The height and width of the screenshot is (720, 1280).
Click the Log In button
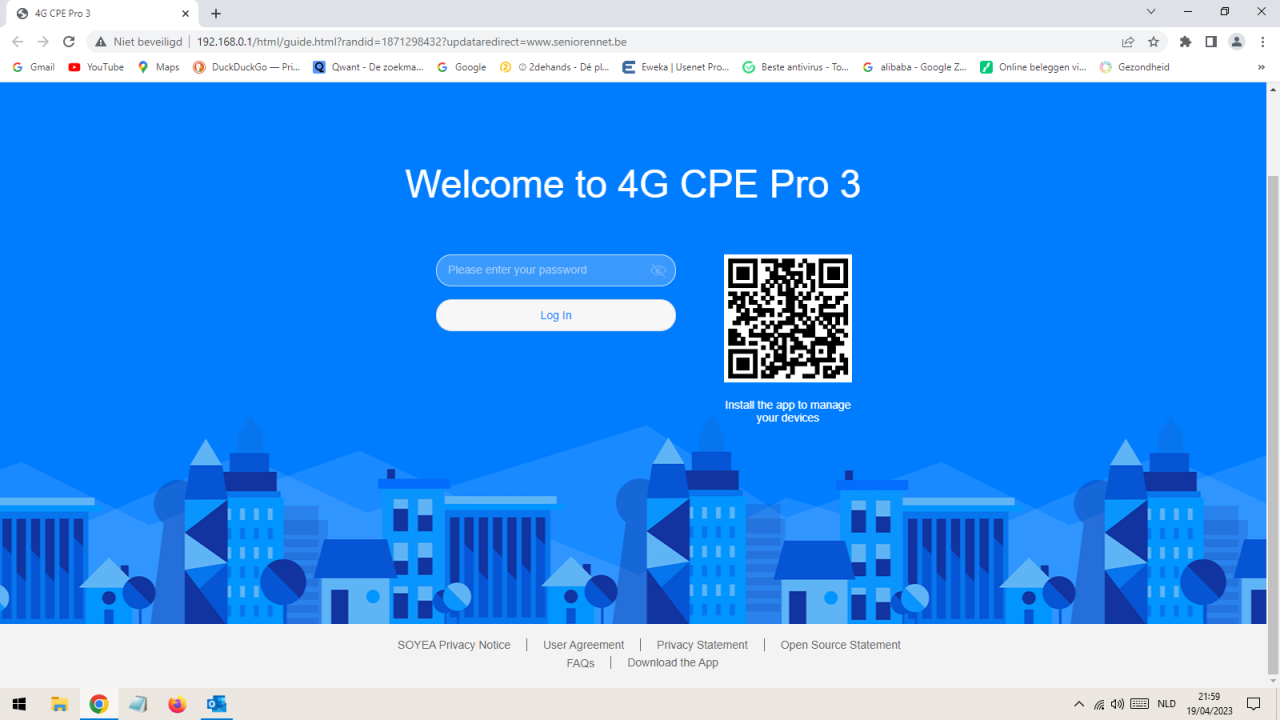[x=556, y=315]
